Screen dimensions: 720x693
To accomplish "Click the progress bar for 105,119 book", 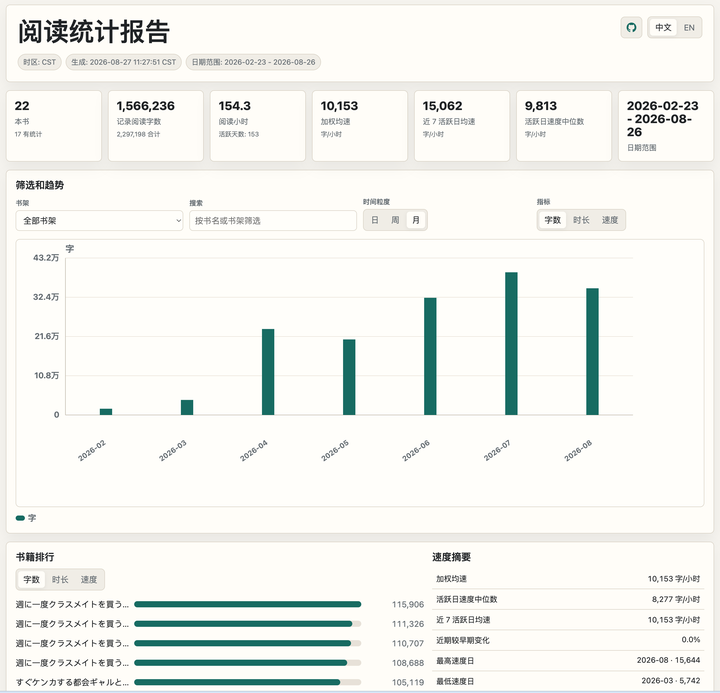I will tap(248, 682).
